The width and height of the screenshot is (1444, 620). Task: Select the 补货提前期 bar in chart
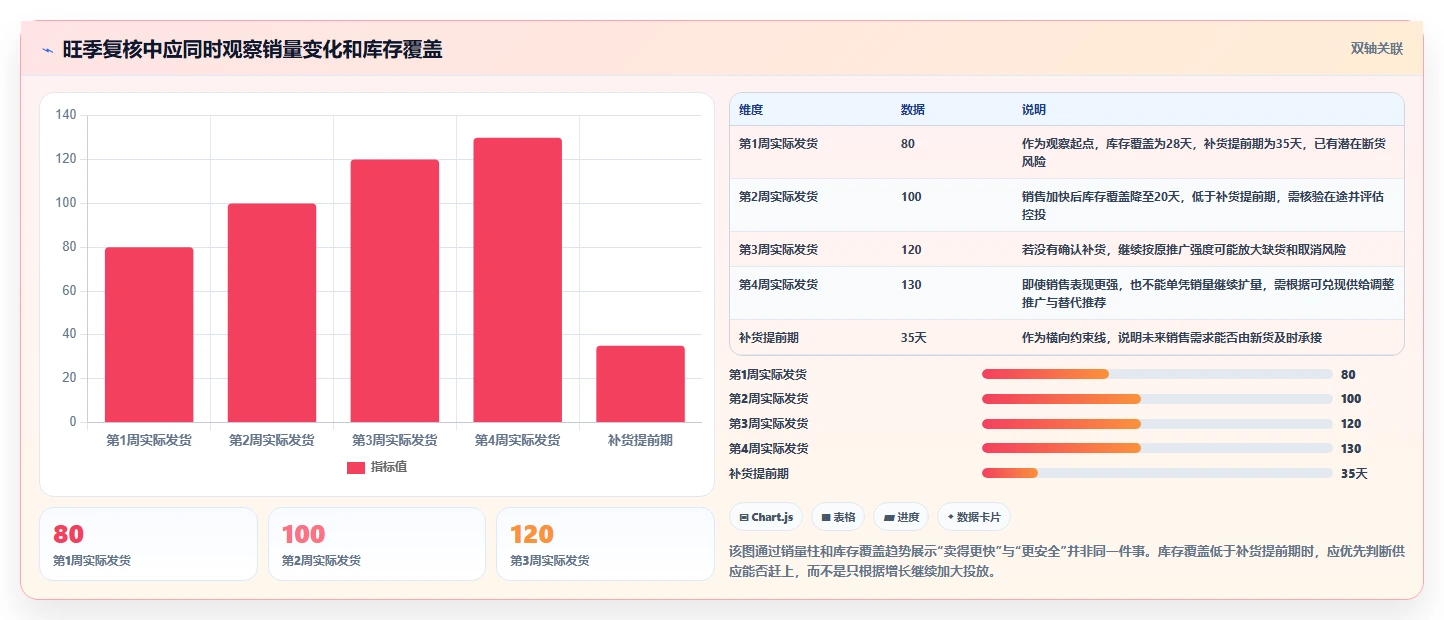[640, 384]
